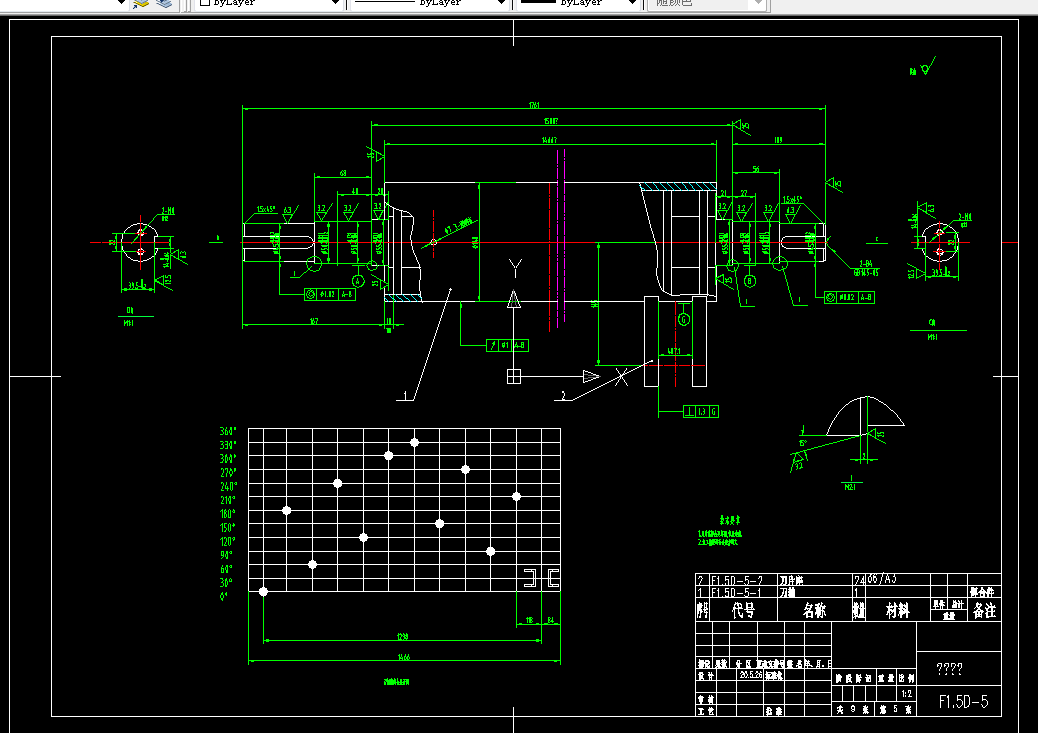Screen dimensions: 1038x733
Task: Open the linetype ByLayer dropdown
Action: click(429, 4)
